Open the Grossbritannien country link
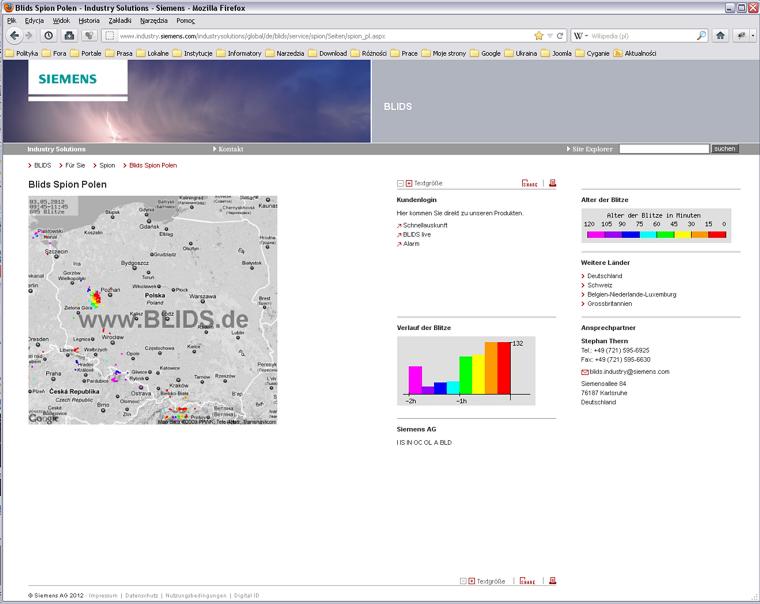Viewport: 760px width, 604px height. [610, 303]
